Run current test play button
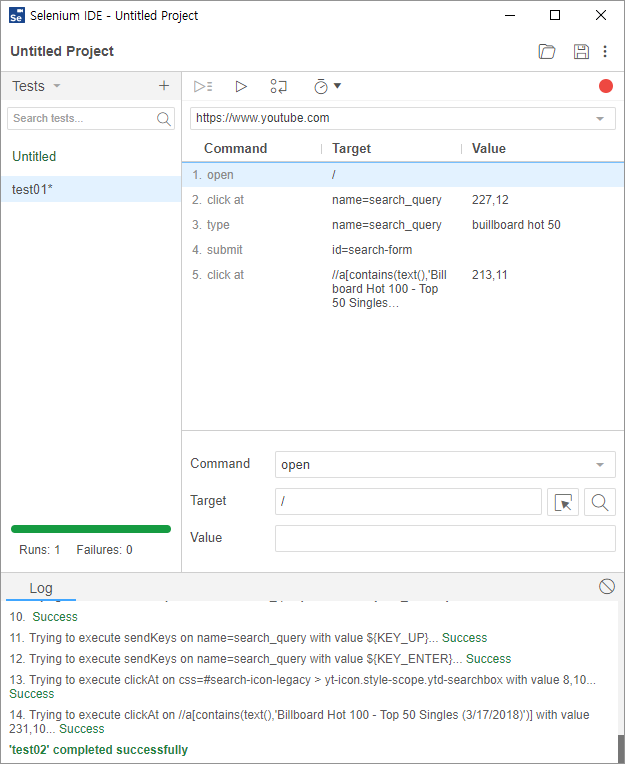Screen dimensions: 625x764 click(241, 86)
